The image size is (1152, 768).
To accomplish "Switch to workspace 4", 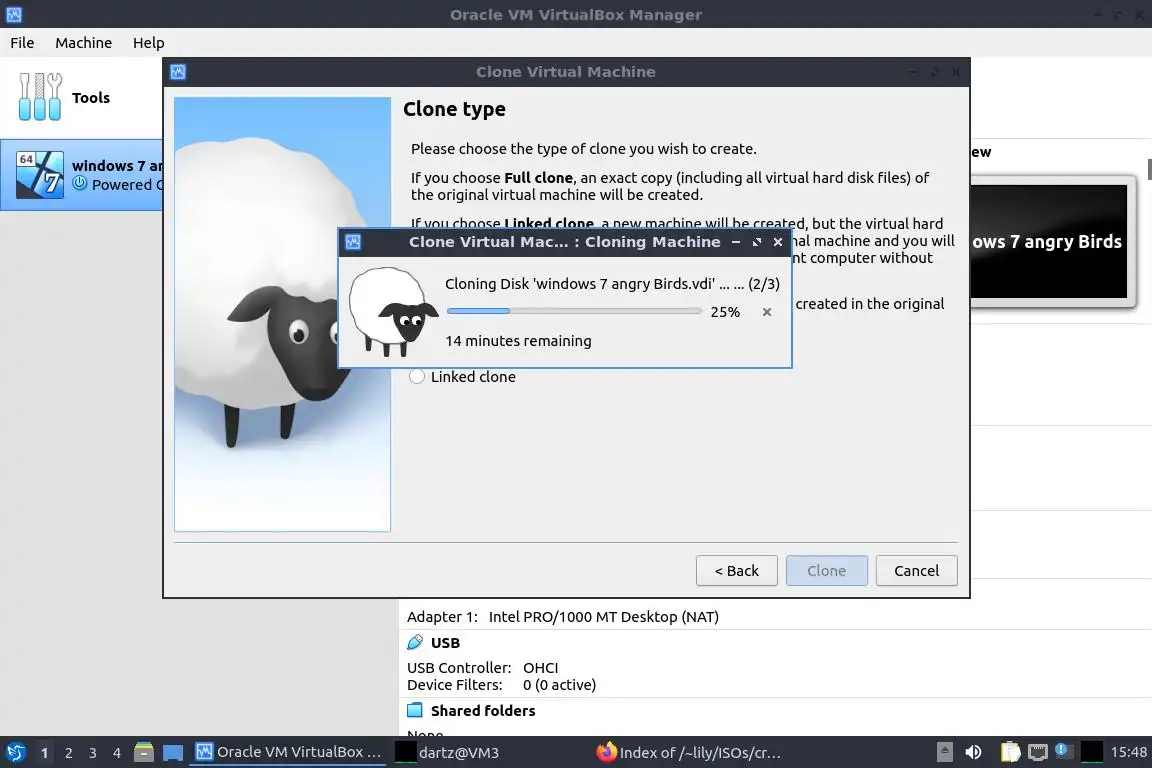I will pyautogui.click(x=117, y=753).
